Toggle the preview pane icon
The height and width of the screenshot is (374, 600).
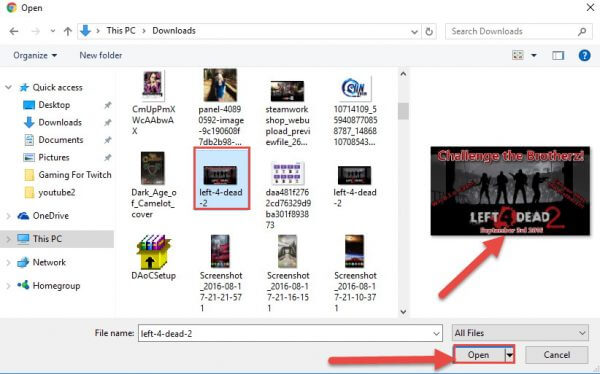tap(558, 56)
